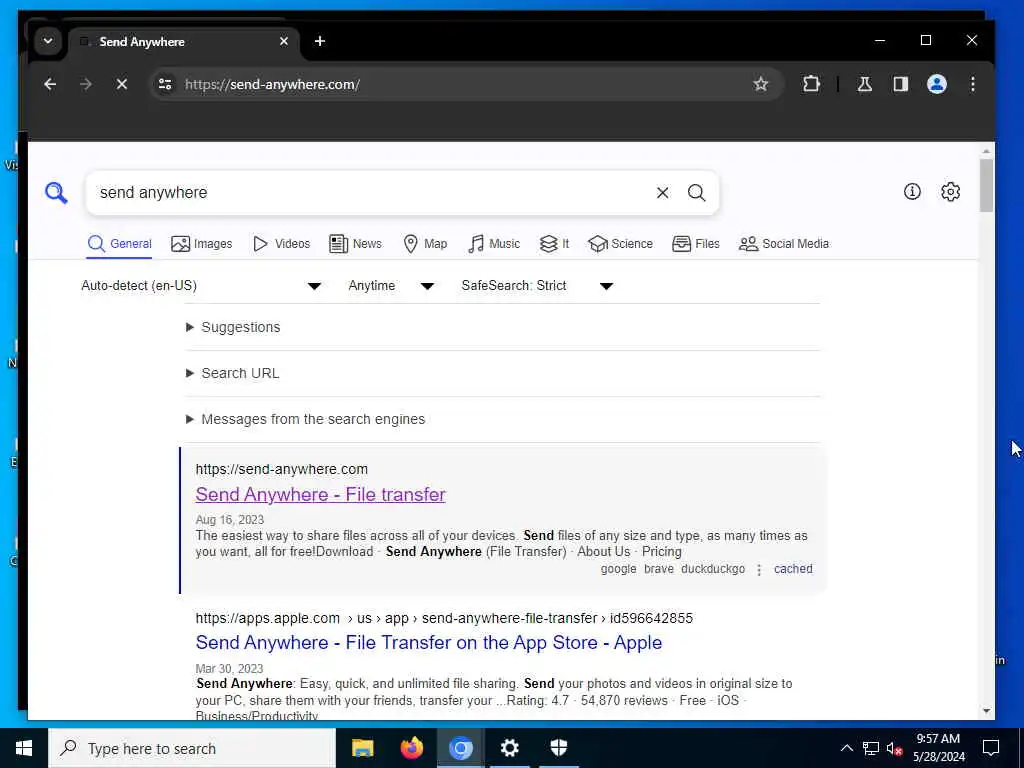The height and width of the screenshot is (768, 1024).
Task: Open Firefox from the taskbar
Action: pos(411,748)
